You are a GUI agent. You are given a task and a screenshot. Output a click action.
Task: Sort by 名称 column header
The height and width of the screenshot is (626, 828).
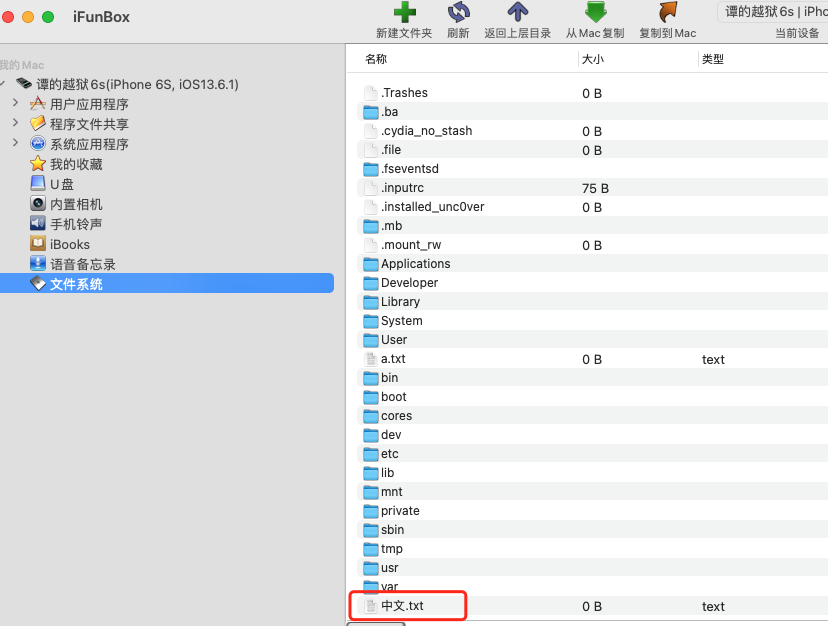click(376, 59)
